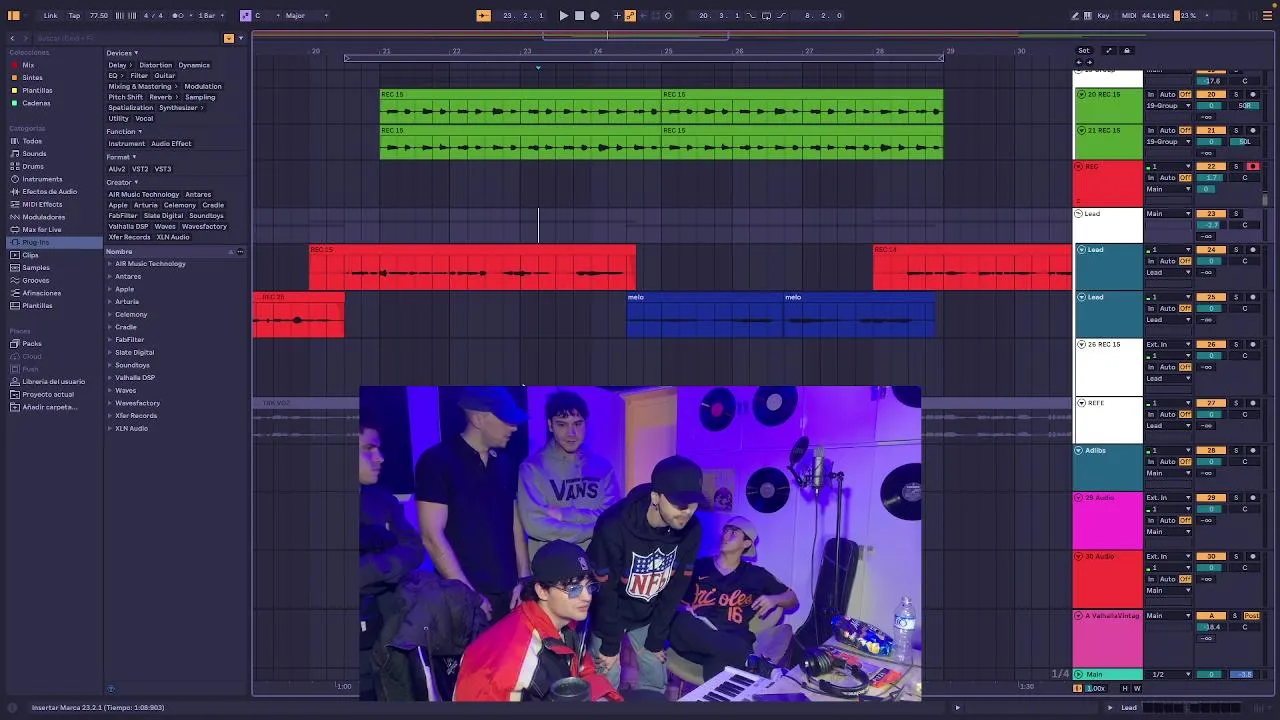1280x720 pixels.
Task: Expand the FabFilter folder in plug-in list
Action: coord(110,339)
